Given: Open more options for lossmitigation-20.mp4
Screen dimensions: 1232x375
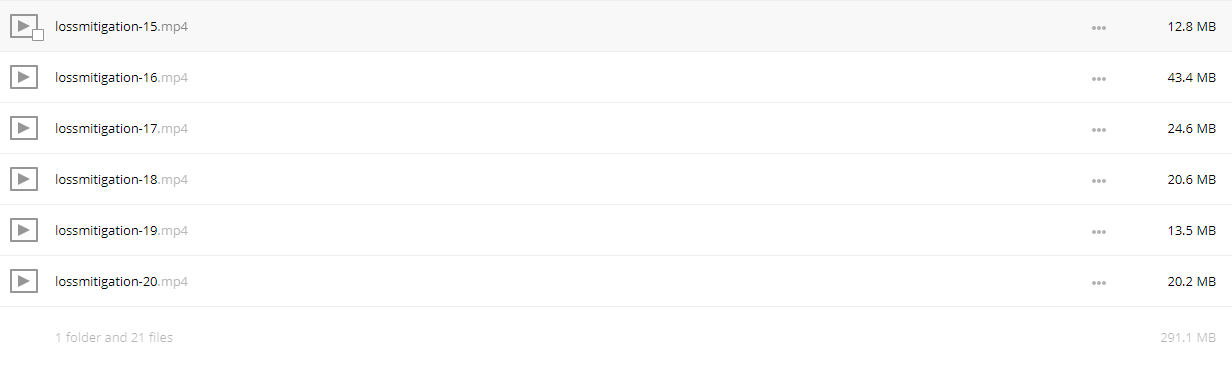Looking at the screenshot, I should pos(1099,283).
